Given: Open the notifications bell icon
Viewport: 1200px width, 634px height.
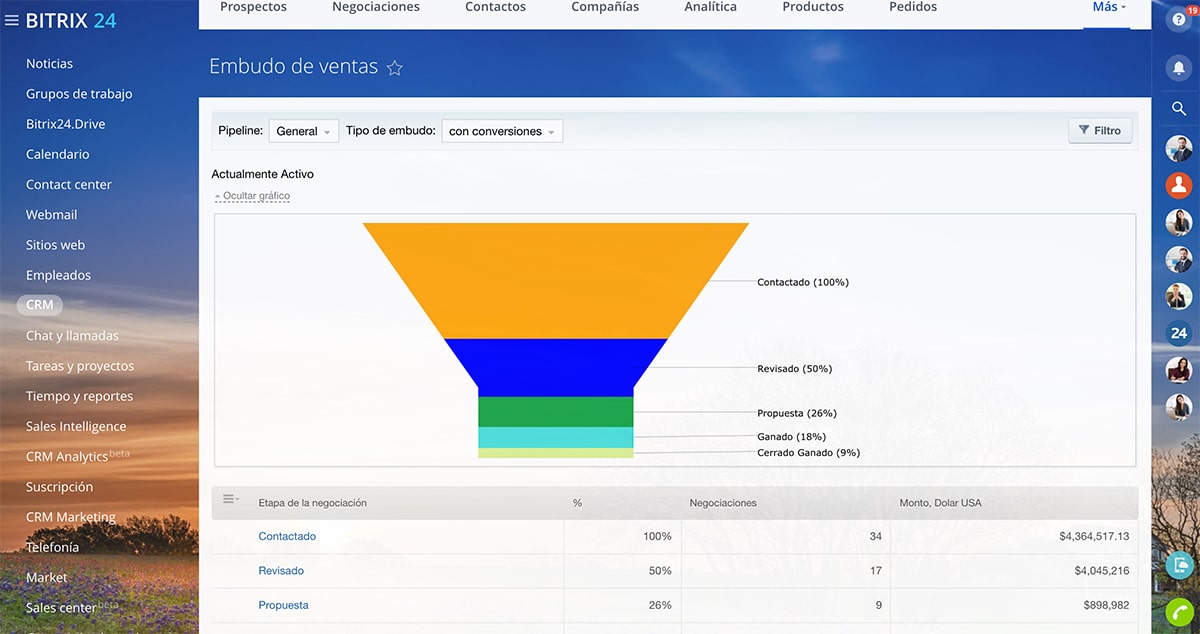Looking at the screenshot, I should tap(1178, 67).
